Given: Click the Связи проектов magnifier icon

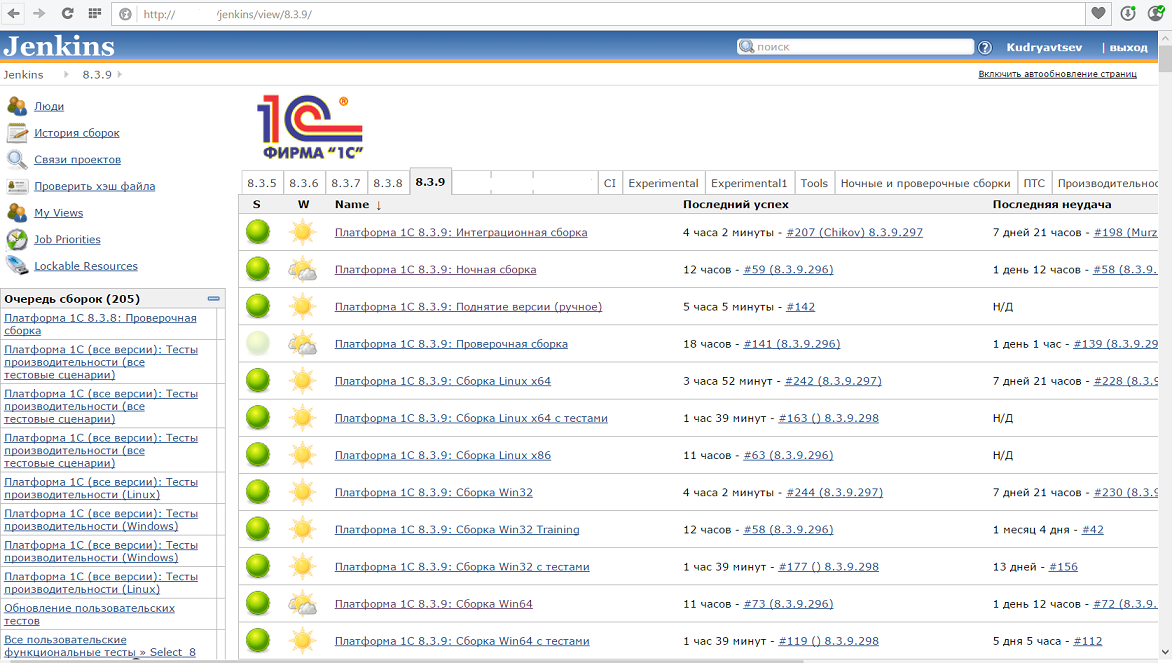Looking at the screenshot, I should coord(16,159).
